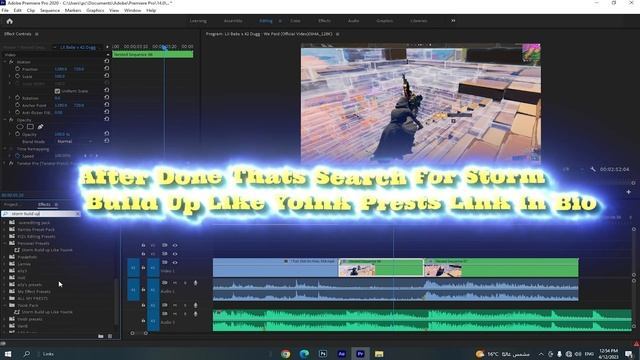Image resolution: width=640 pixels, height=360 pixels.
Task: Click the Effect Controls timeline playhead
Action: coord(164,47)
